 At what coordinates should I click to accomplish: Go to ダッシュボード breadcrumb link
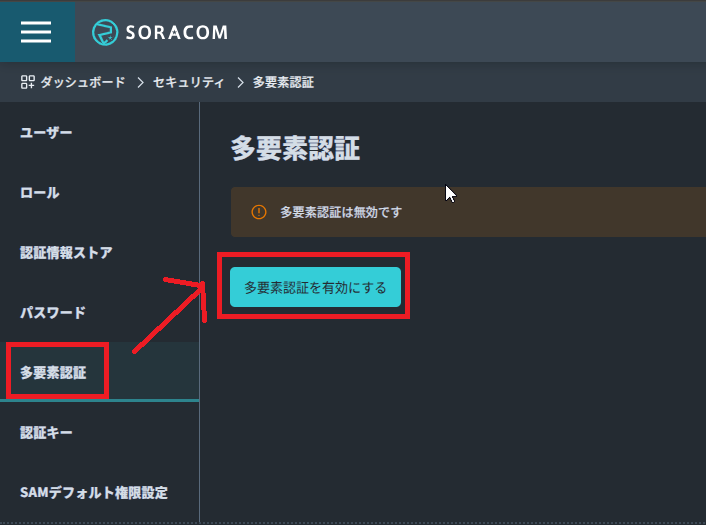83,82
